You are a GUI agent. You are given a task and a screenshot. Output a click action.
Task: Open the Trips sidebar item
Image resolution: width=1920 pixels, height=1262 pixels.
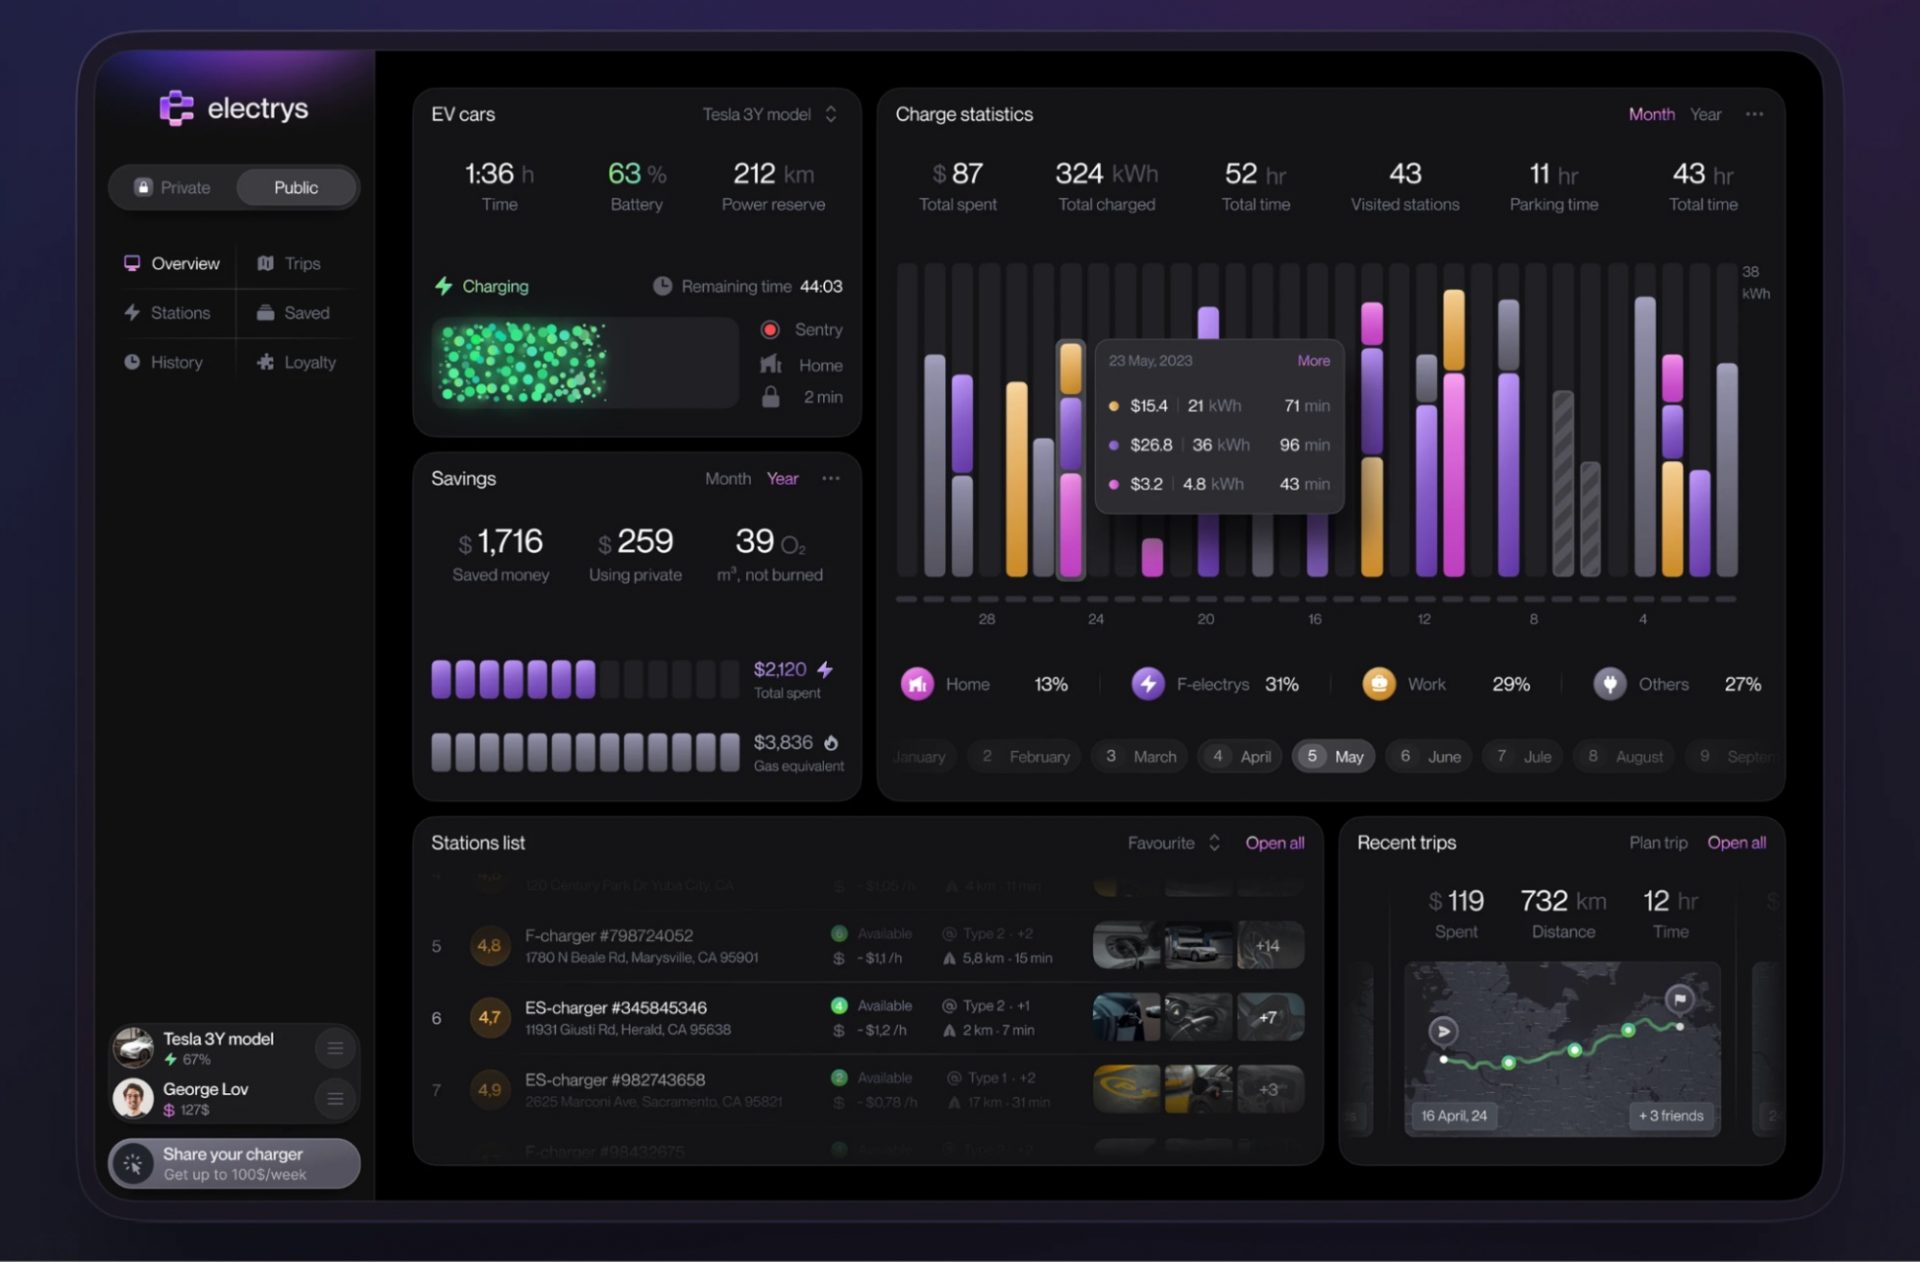tap(290, 263)
